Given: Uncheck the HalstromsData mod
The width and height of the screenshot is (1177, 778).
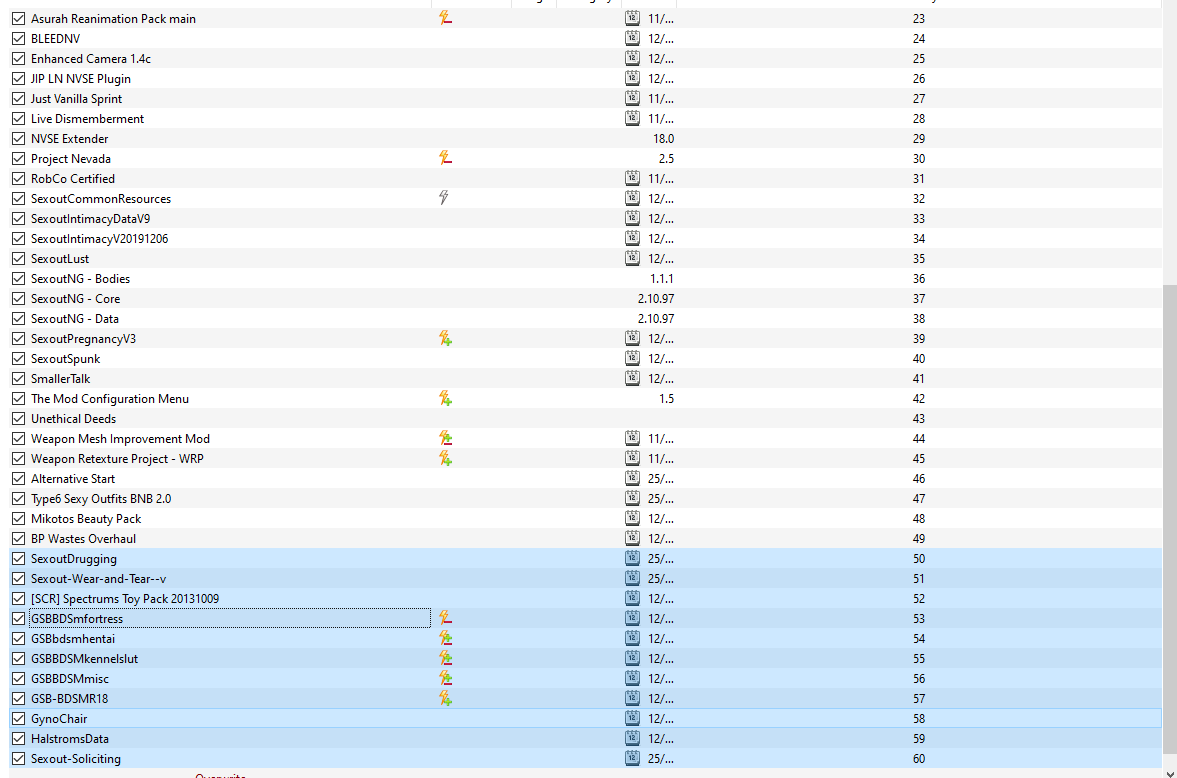Looking at the screenshot, I should [x=19, y=739].
